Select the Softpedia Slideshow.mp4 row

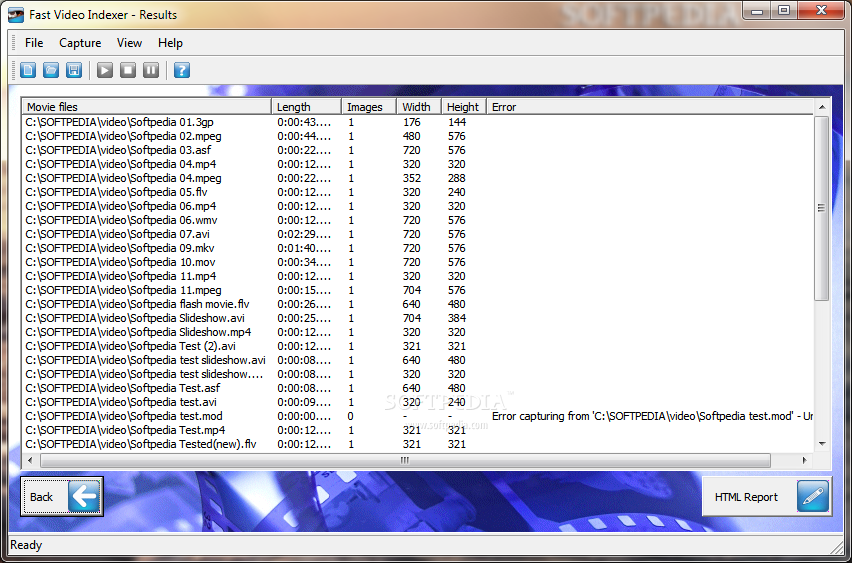coord(418,332)
